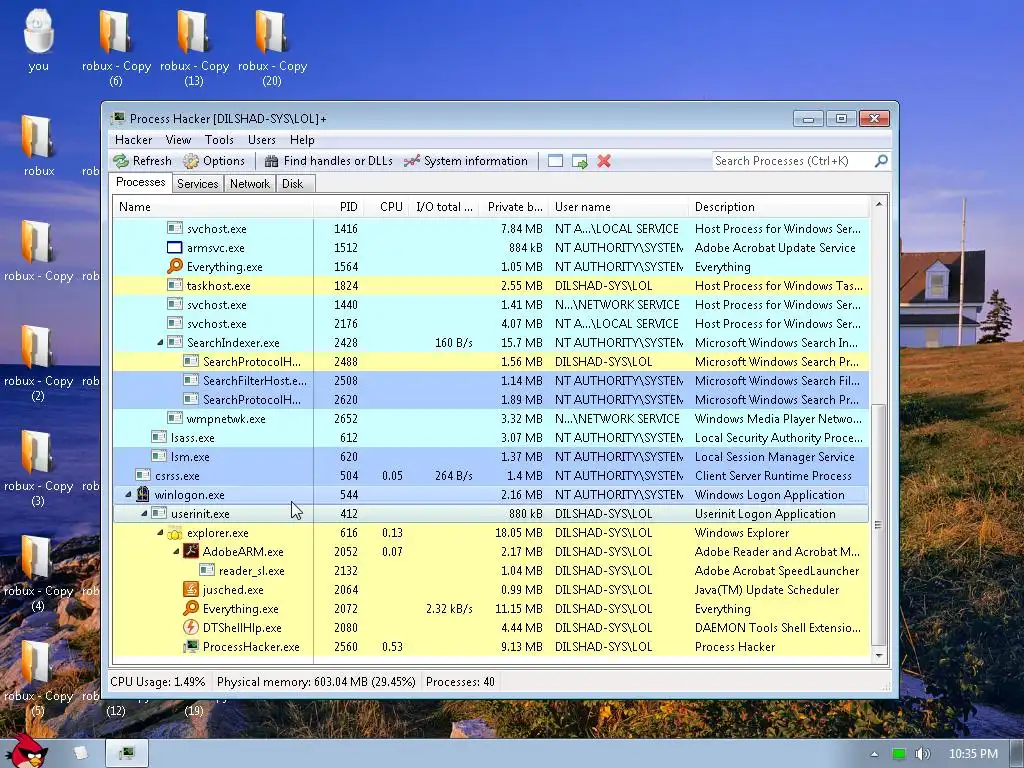Collapse the SearchIndexer.exe tree node
The image size is (1024, 768).
[x=160, y=342]
